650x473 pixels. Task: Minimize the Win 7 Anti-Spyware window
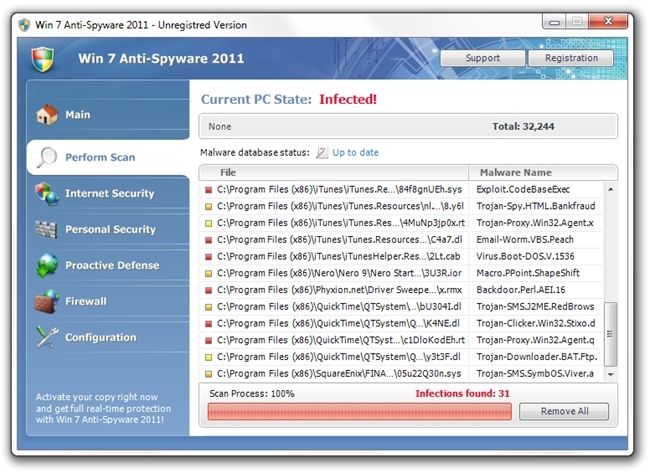point(554,22)
